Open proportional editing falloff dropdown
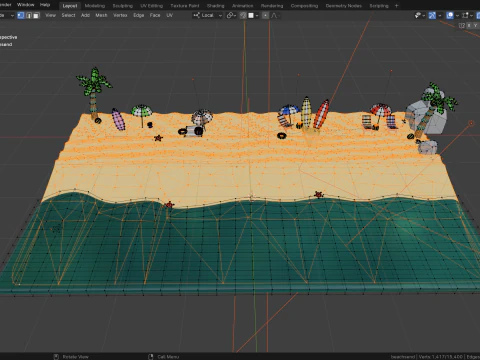 pyautogui.click(x=274, y=15)
